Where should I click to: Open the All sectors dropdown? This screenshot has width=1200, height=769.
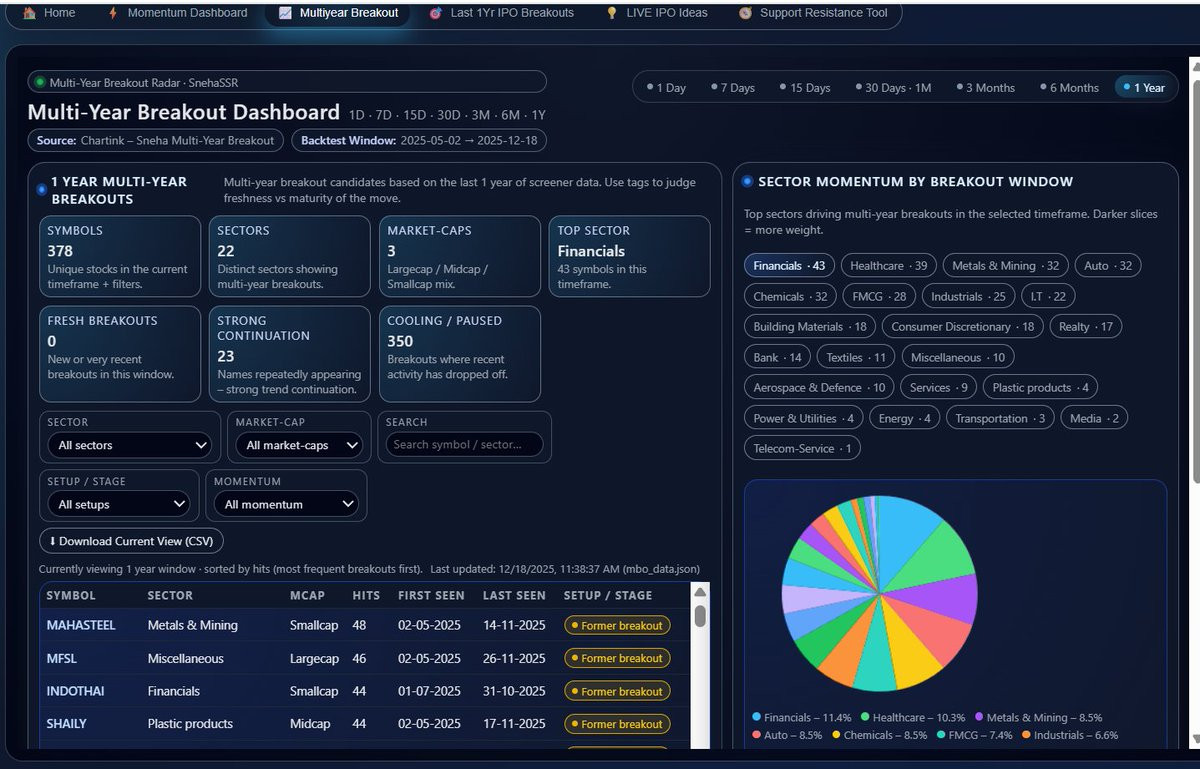(130, 445)
